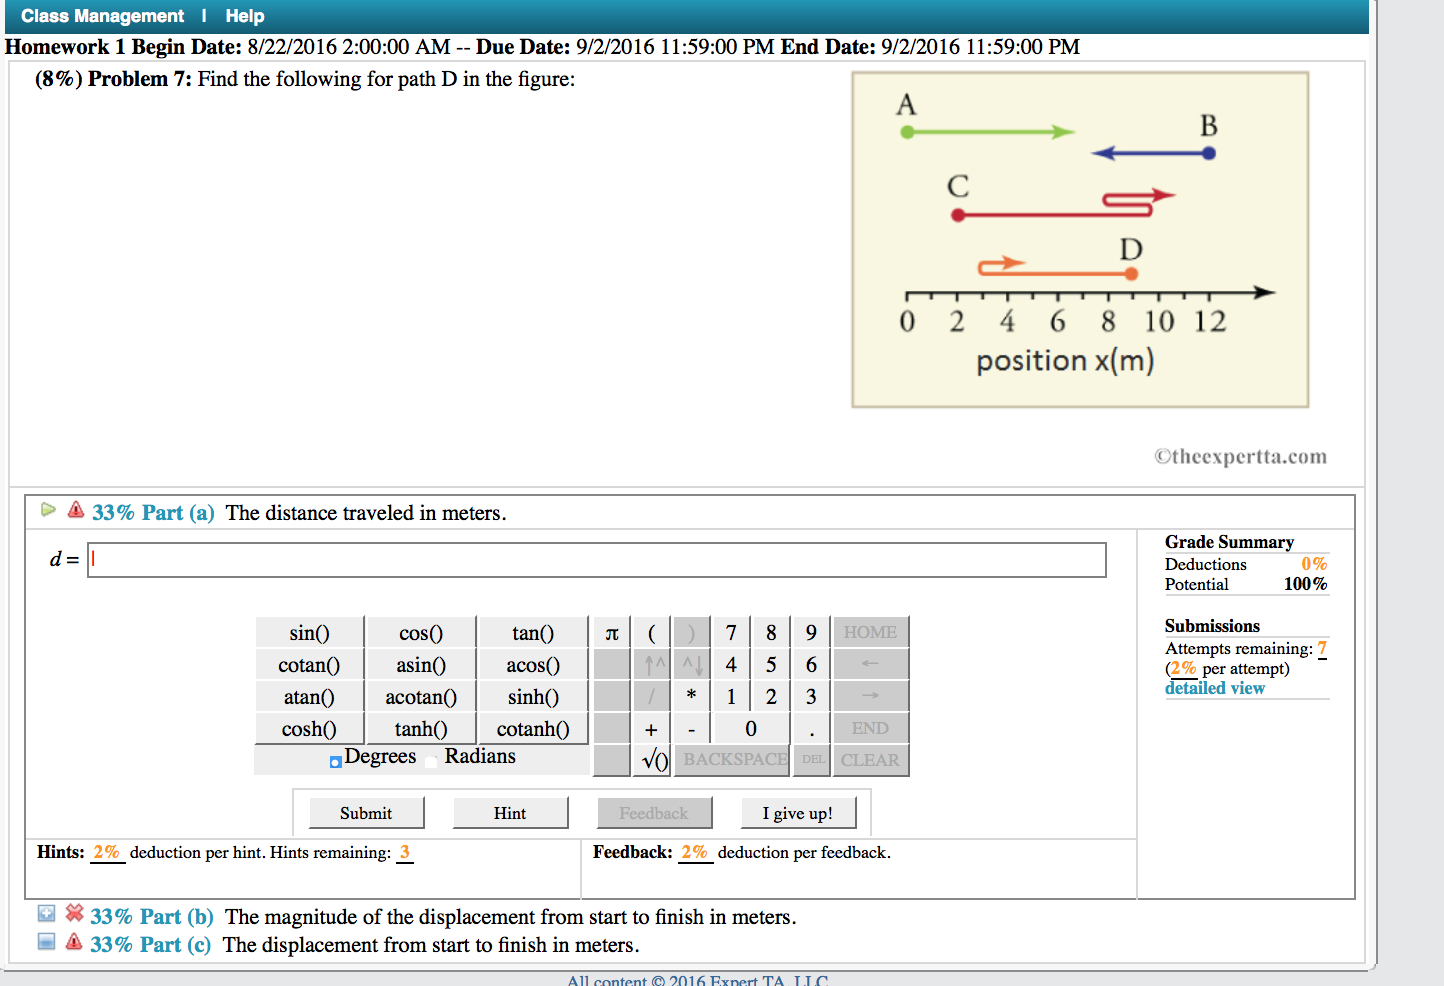This screenshot has width=1444, height=986.
Task: Submit the answer for Part (a)
Action: coord(366,812)
